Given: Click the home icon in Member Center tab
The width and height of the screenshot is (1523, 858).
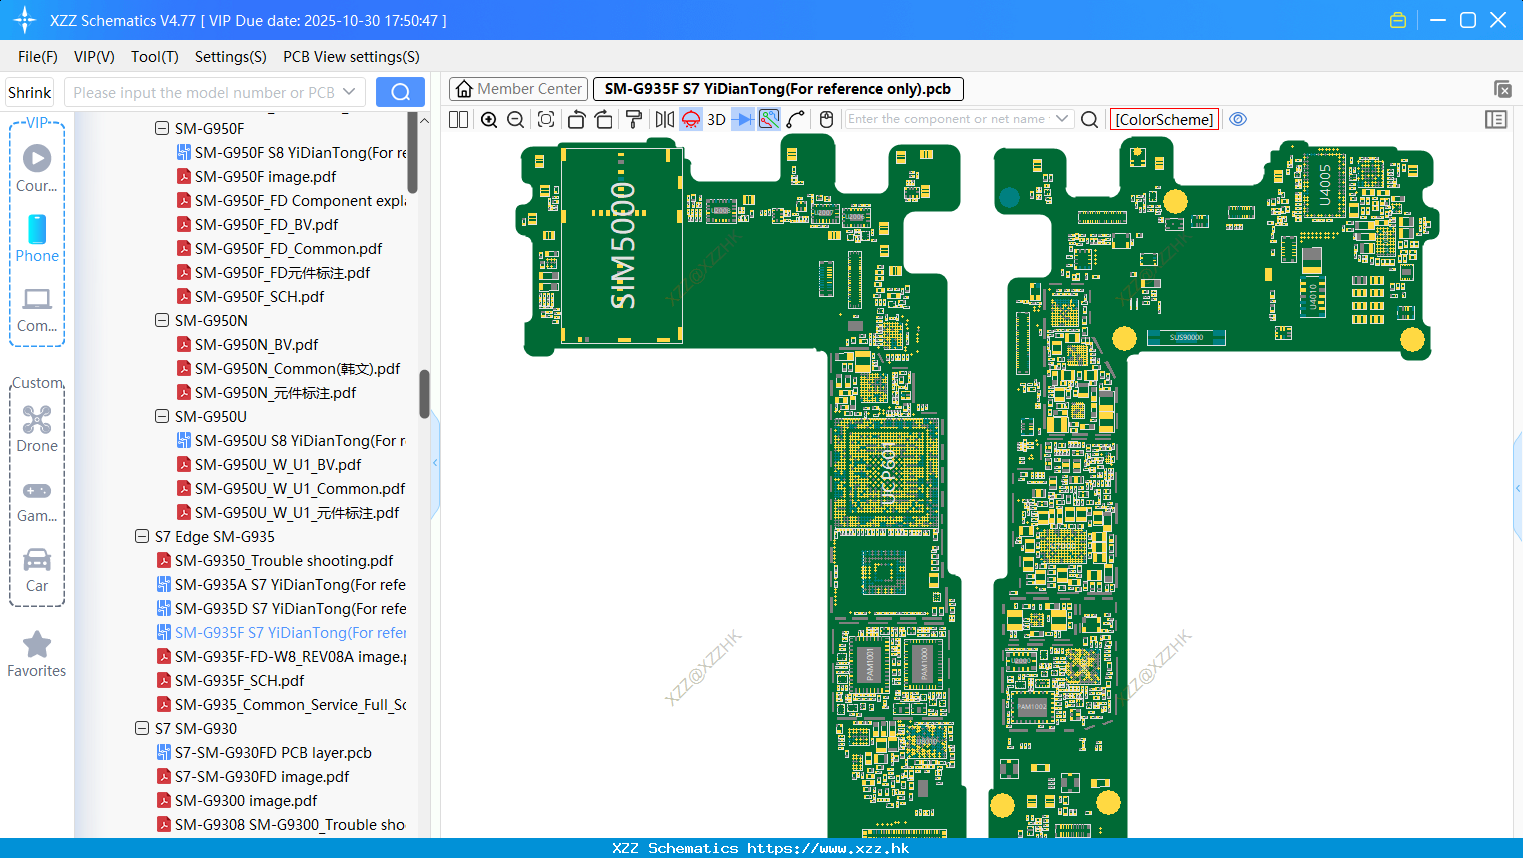Looking at the screenshot, I should click(464, 89).
